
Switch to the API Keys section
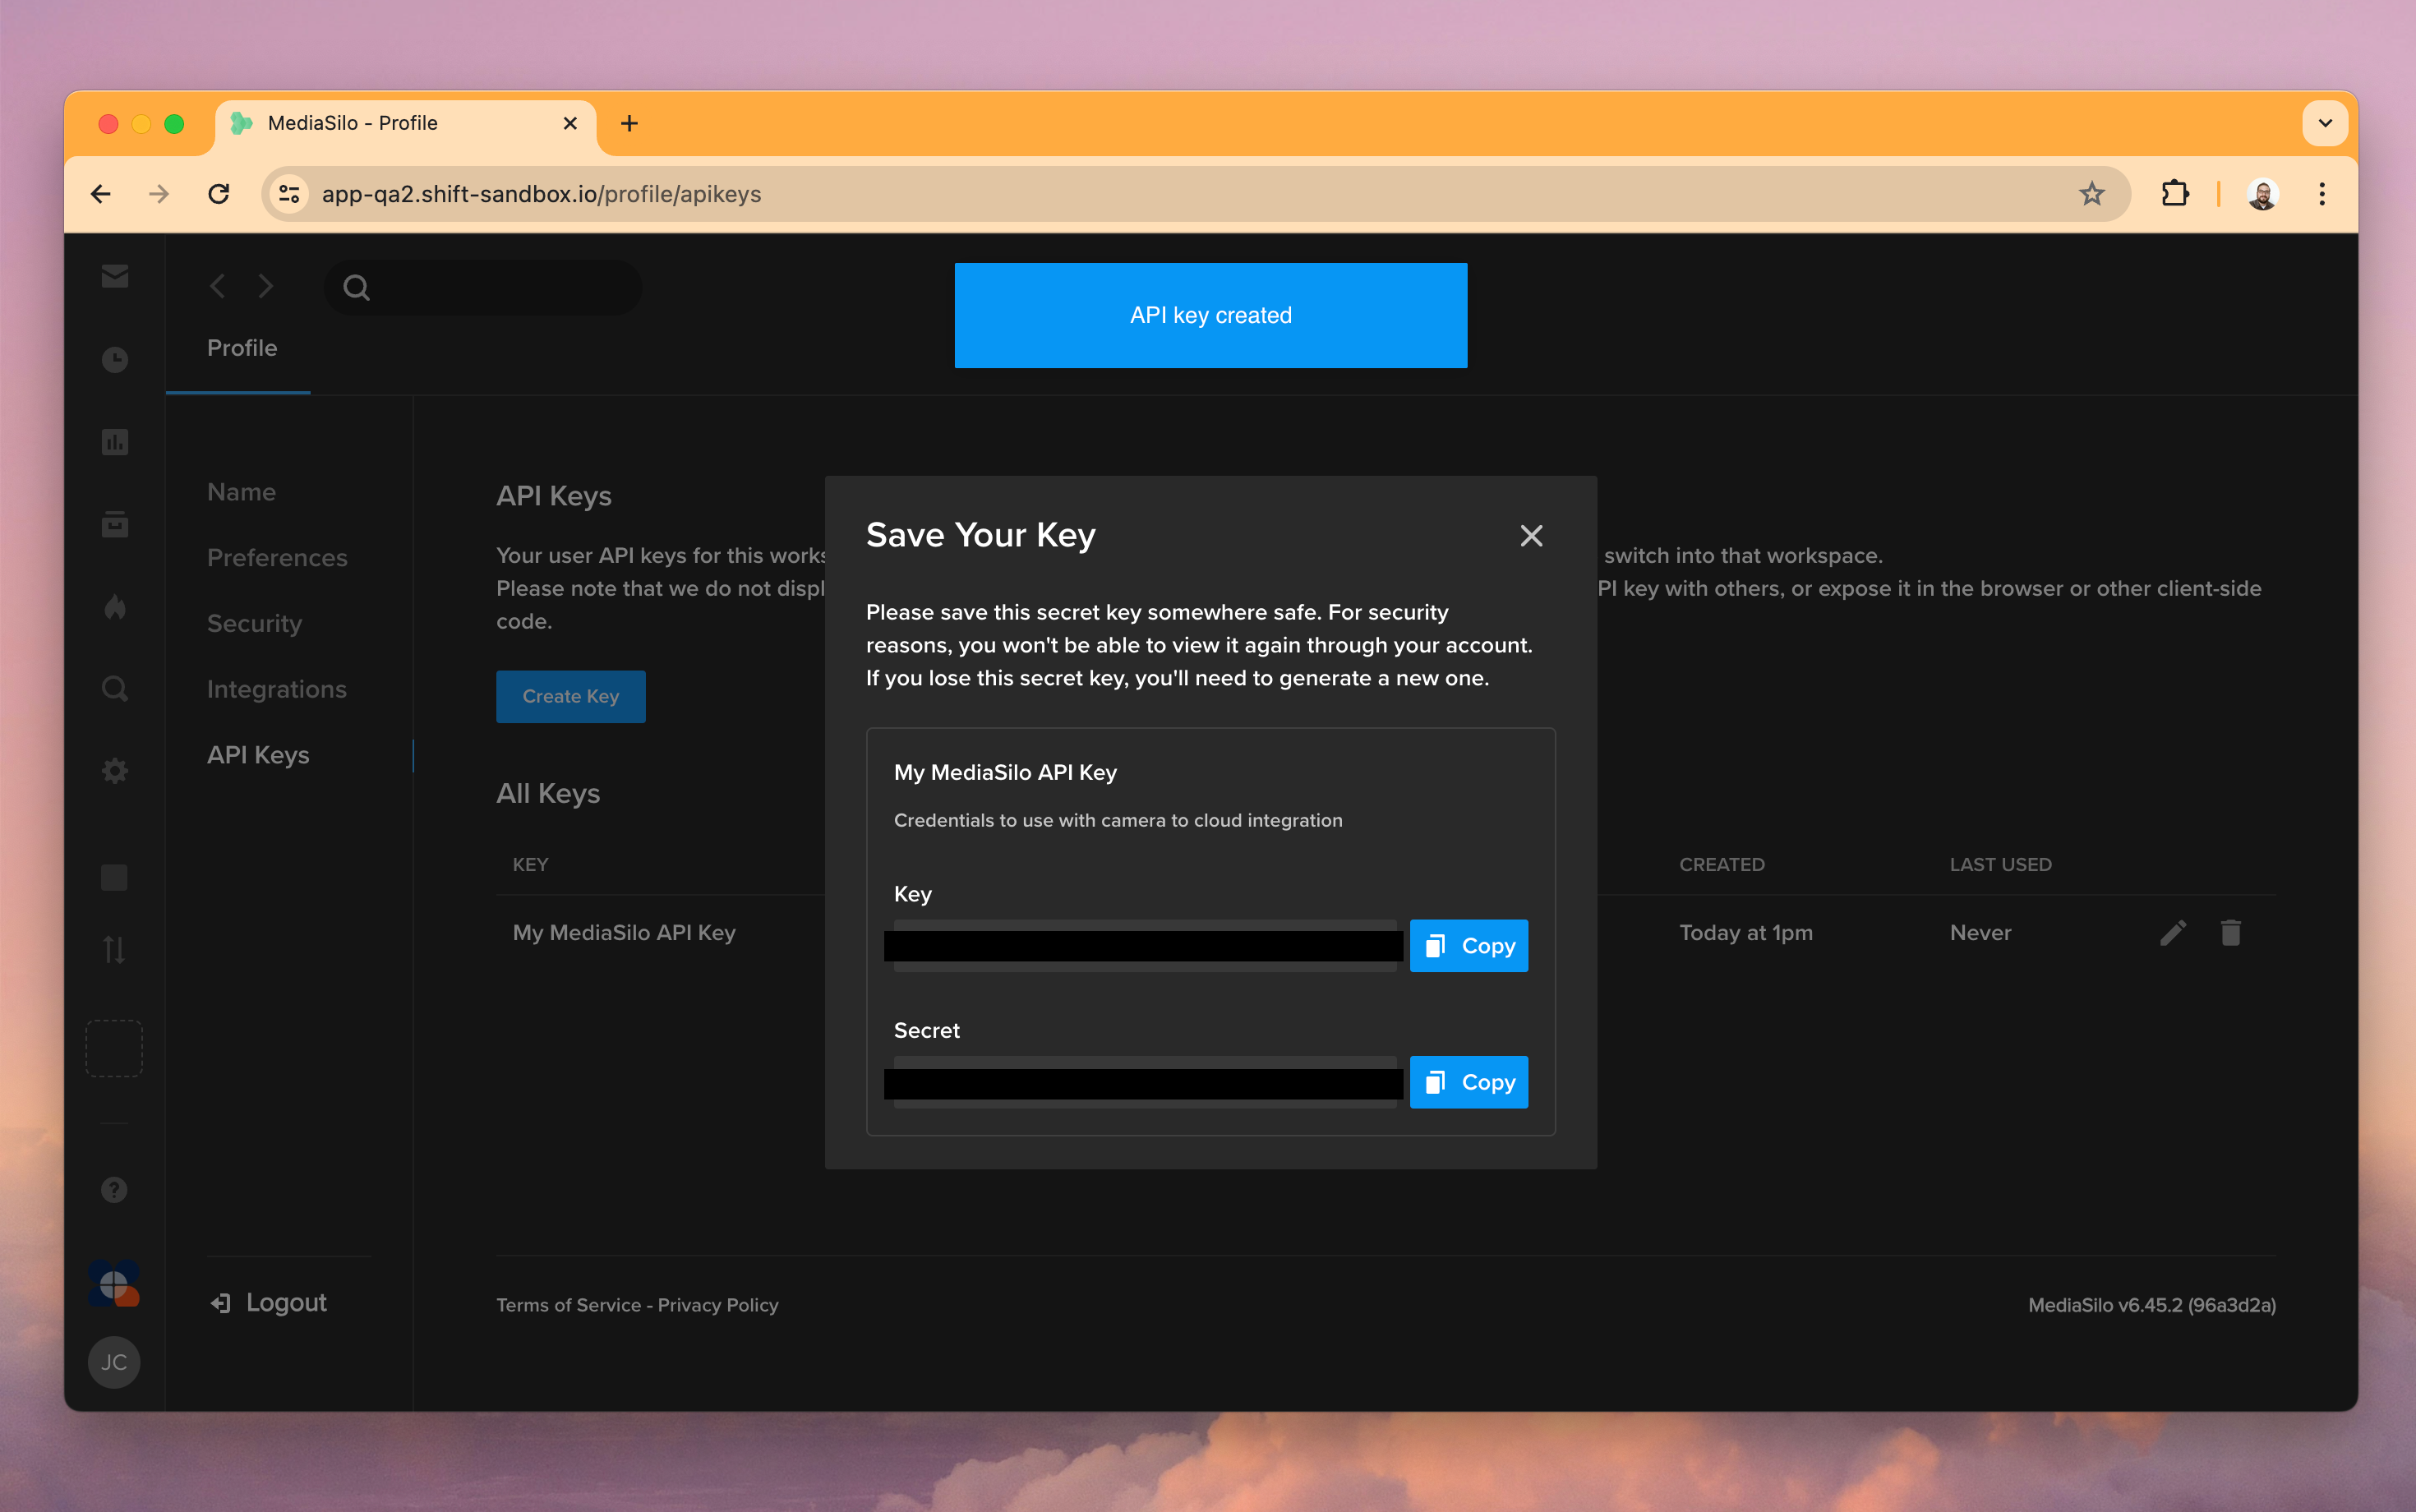click(258, 755)
